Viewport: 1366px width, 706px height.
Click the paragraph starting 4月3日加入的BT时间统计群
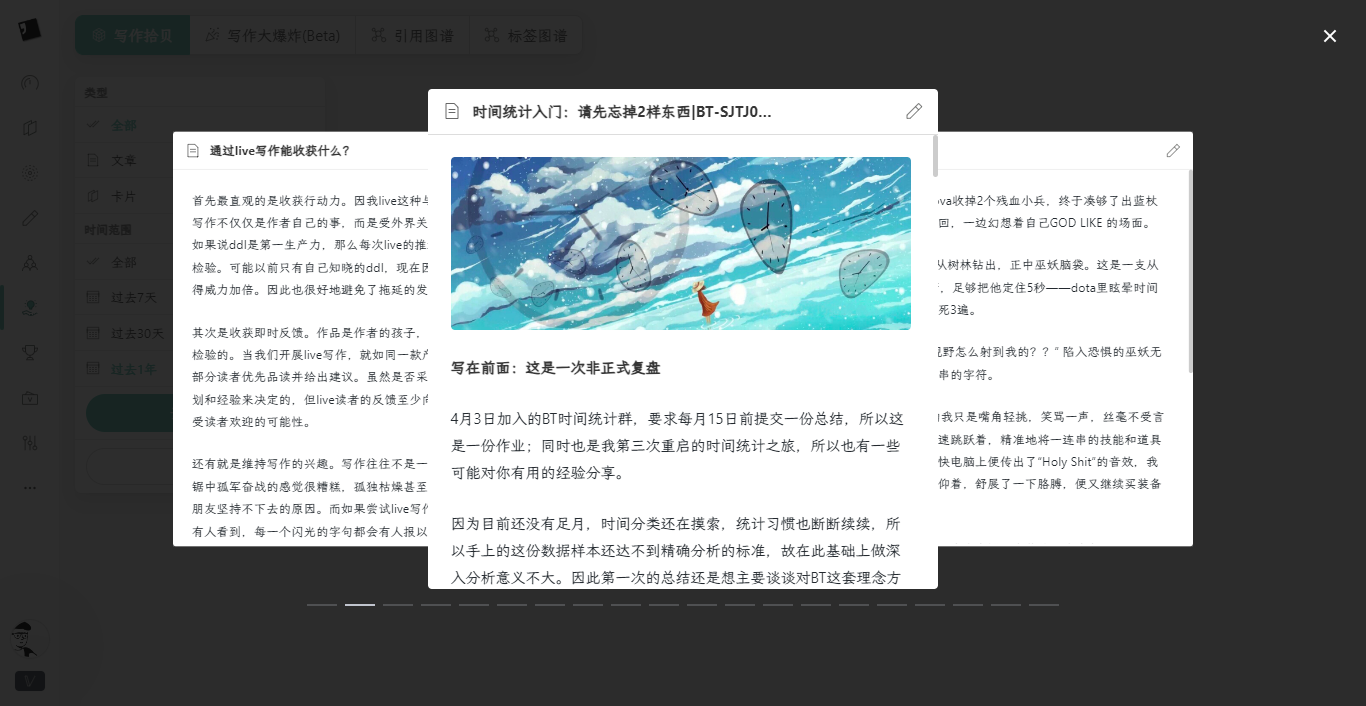pyautogui.click(x=677, y=445)
